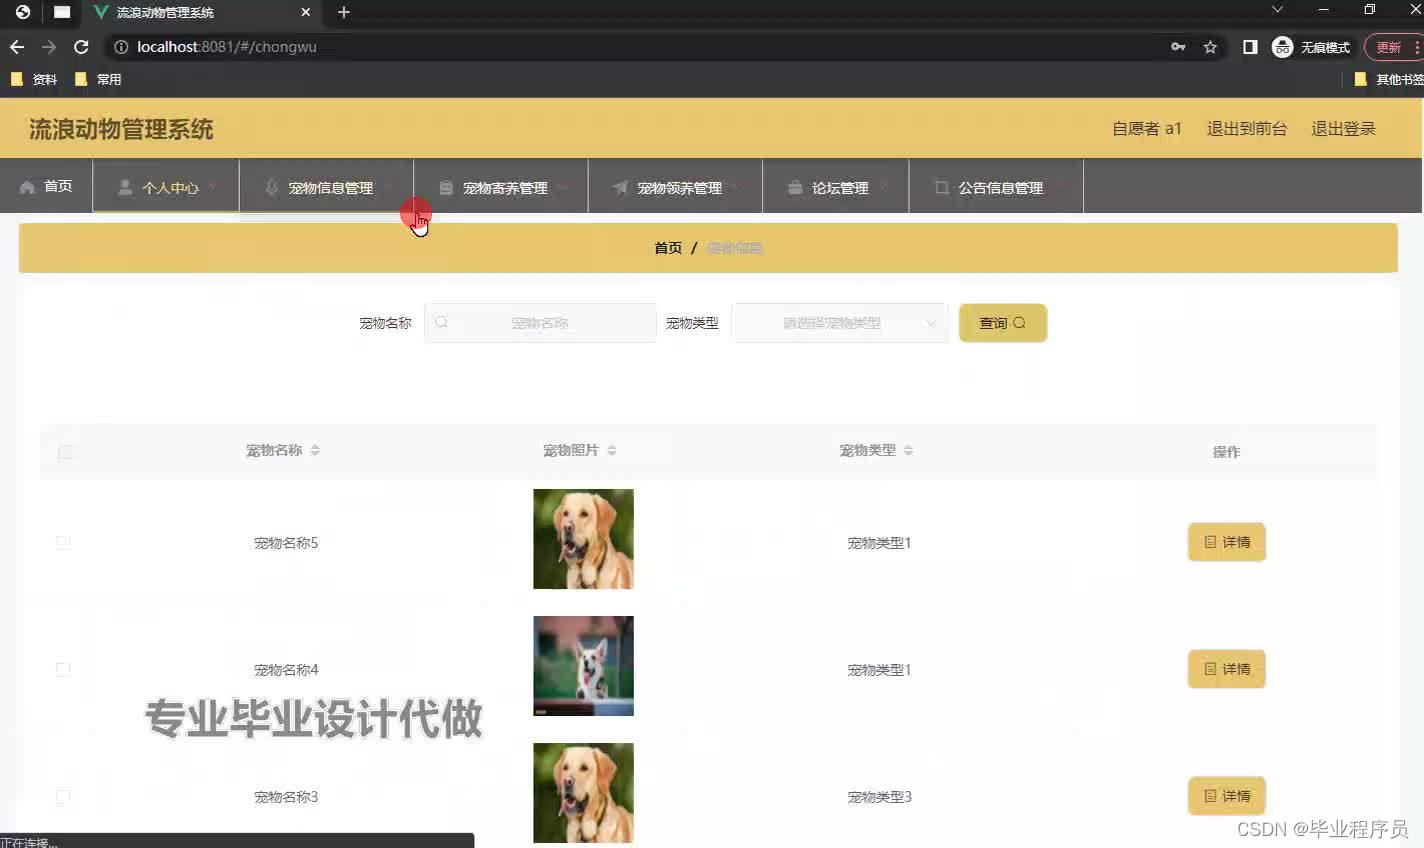Open the incognito mode indicator
The width and height of the screenshot is (1424, 848).
point(1311,47)
